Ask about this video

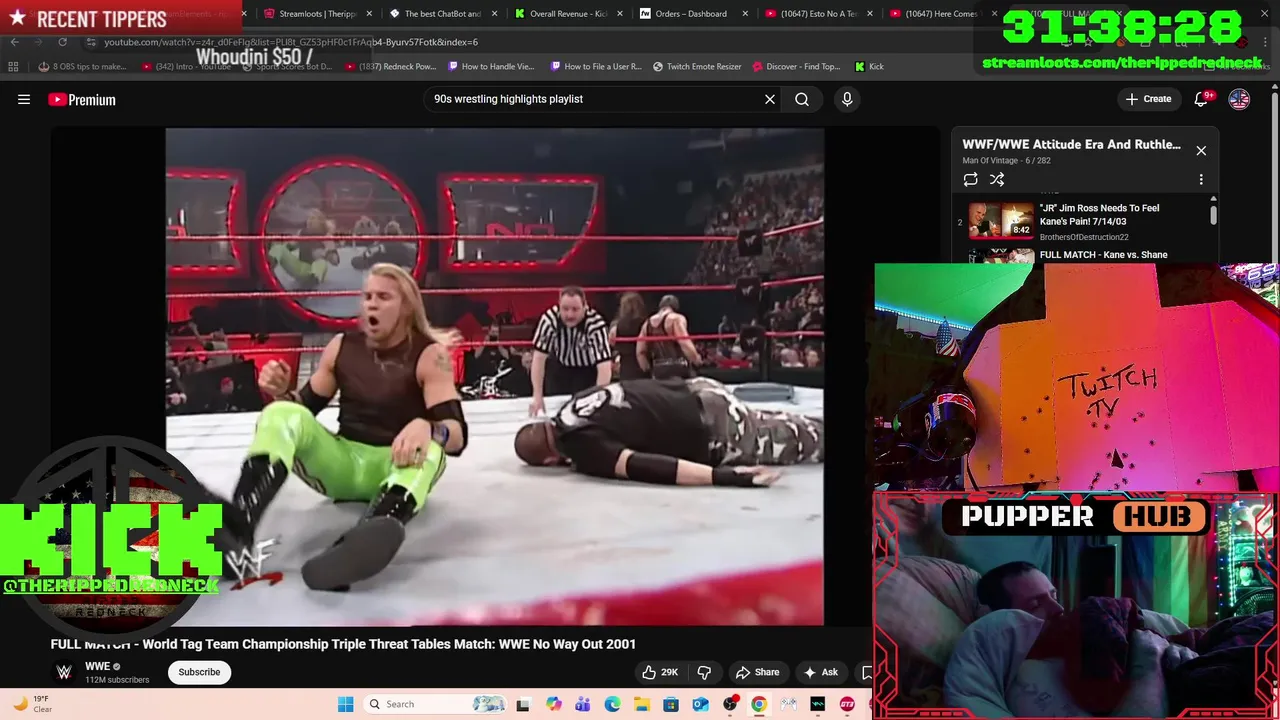coord(820,672)
